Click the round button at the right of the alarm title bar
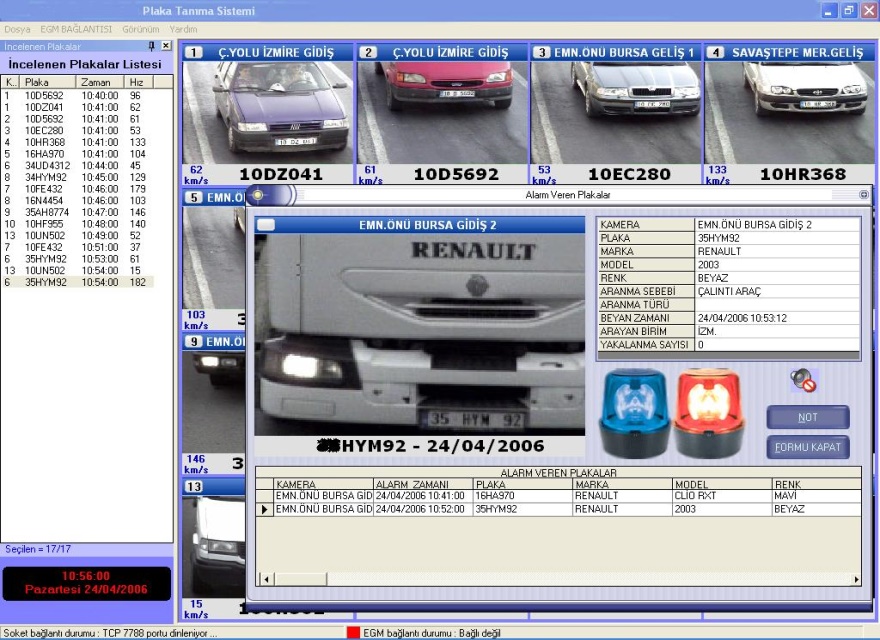 point(864,195)
